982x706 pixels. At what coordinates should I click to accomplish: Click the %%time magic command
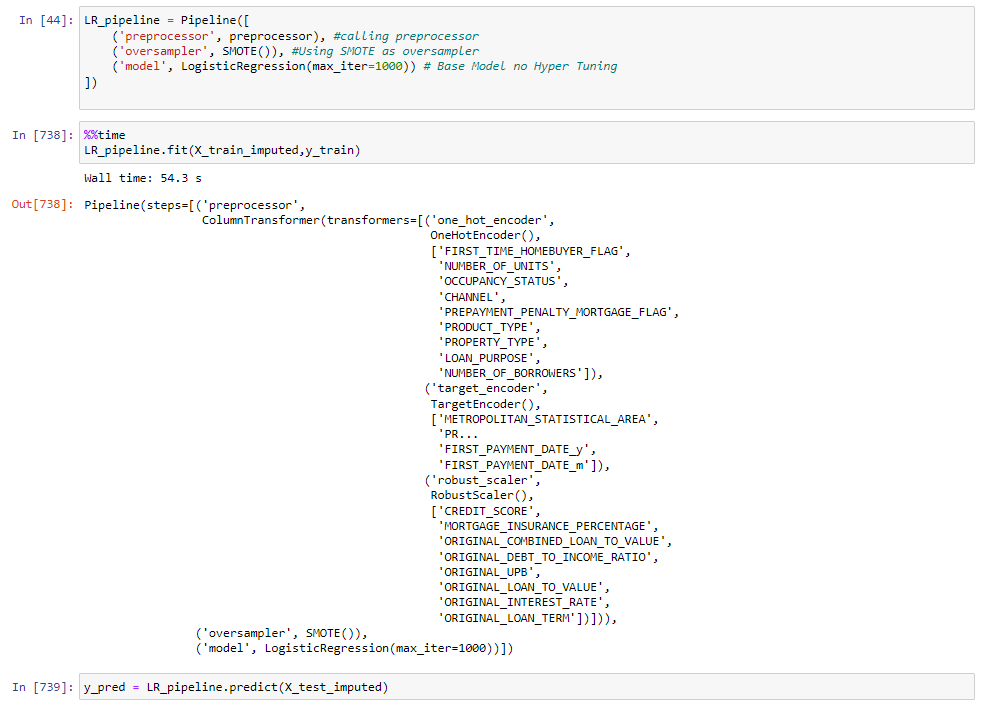click(105, 135)
